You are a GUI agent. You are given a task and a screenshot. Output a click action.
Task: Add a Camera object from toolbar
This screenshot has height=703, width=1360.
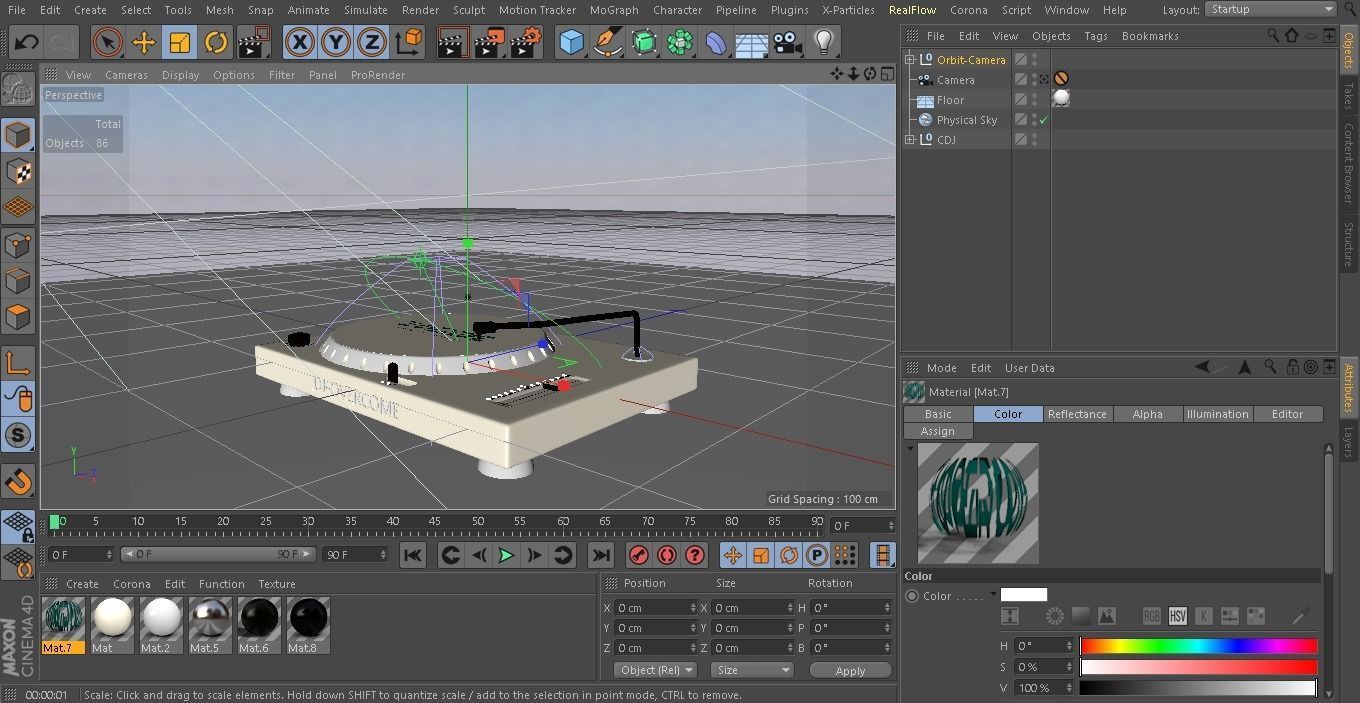787,43
